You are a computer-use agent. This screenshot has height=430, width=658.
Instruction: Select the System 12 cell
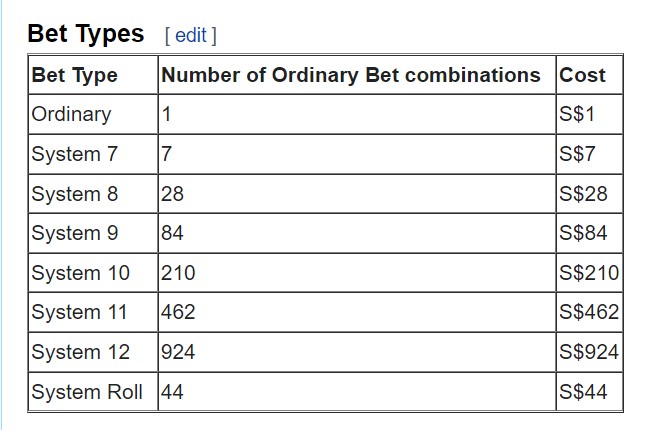[x=93, y=352]
